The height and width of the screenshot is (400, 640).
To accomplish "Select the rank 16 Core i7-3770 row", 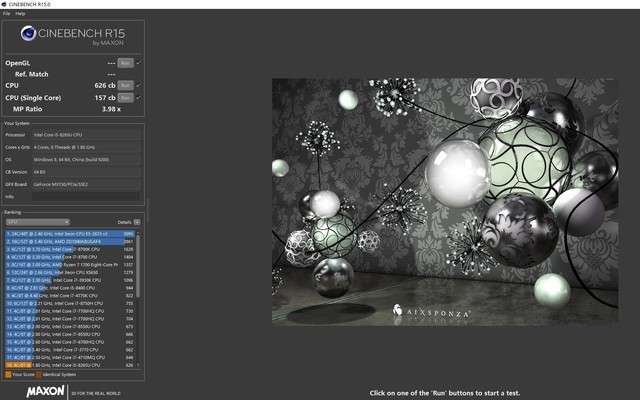I will [x=70, y=350].
